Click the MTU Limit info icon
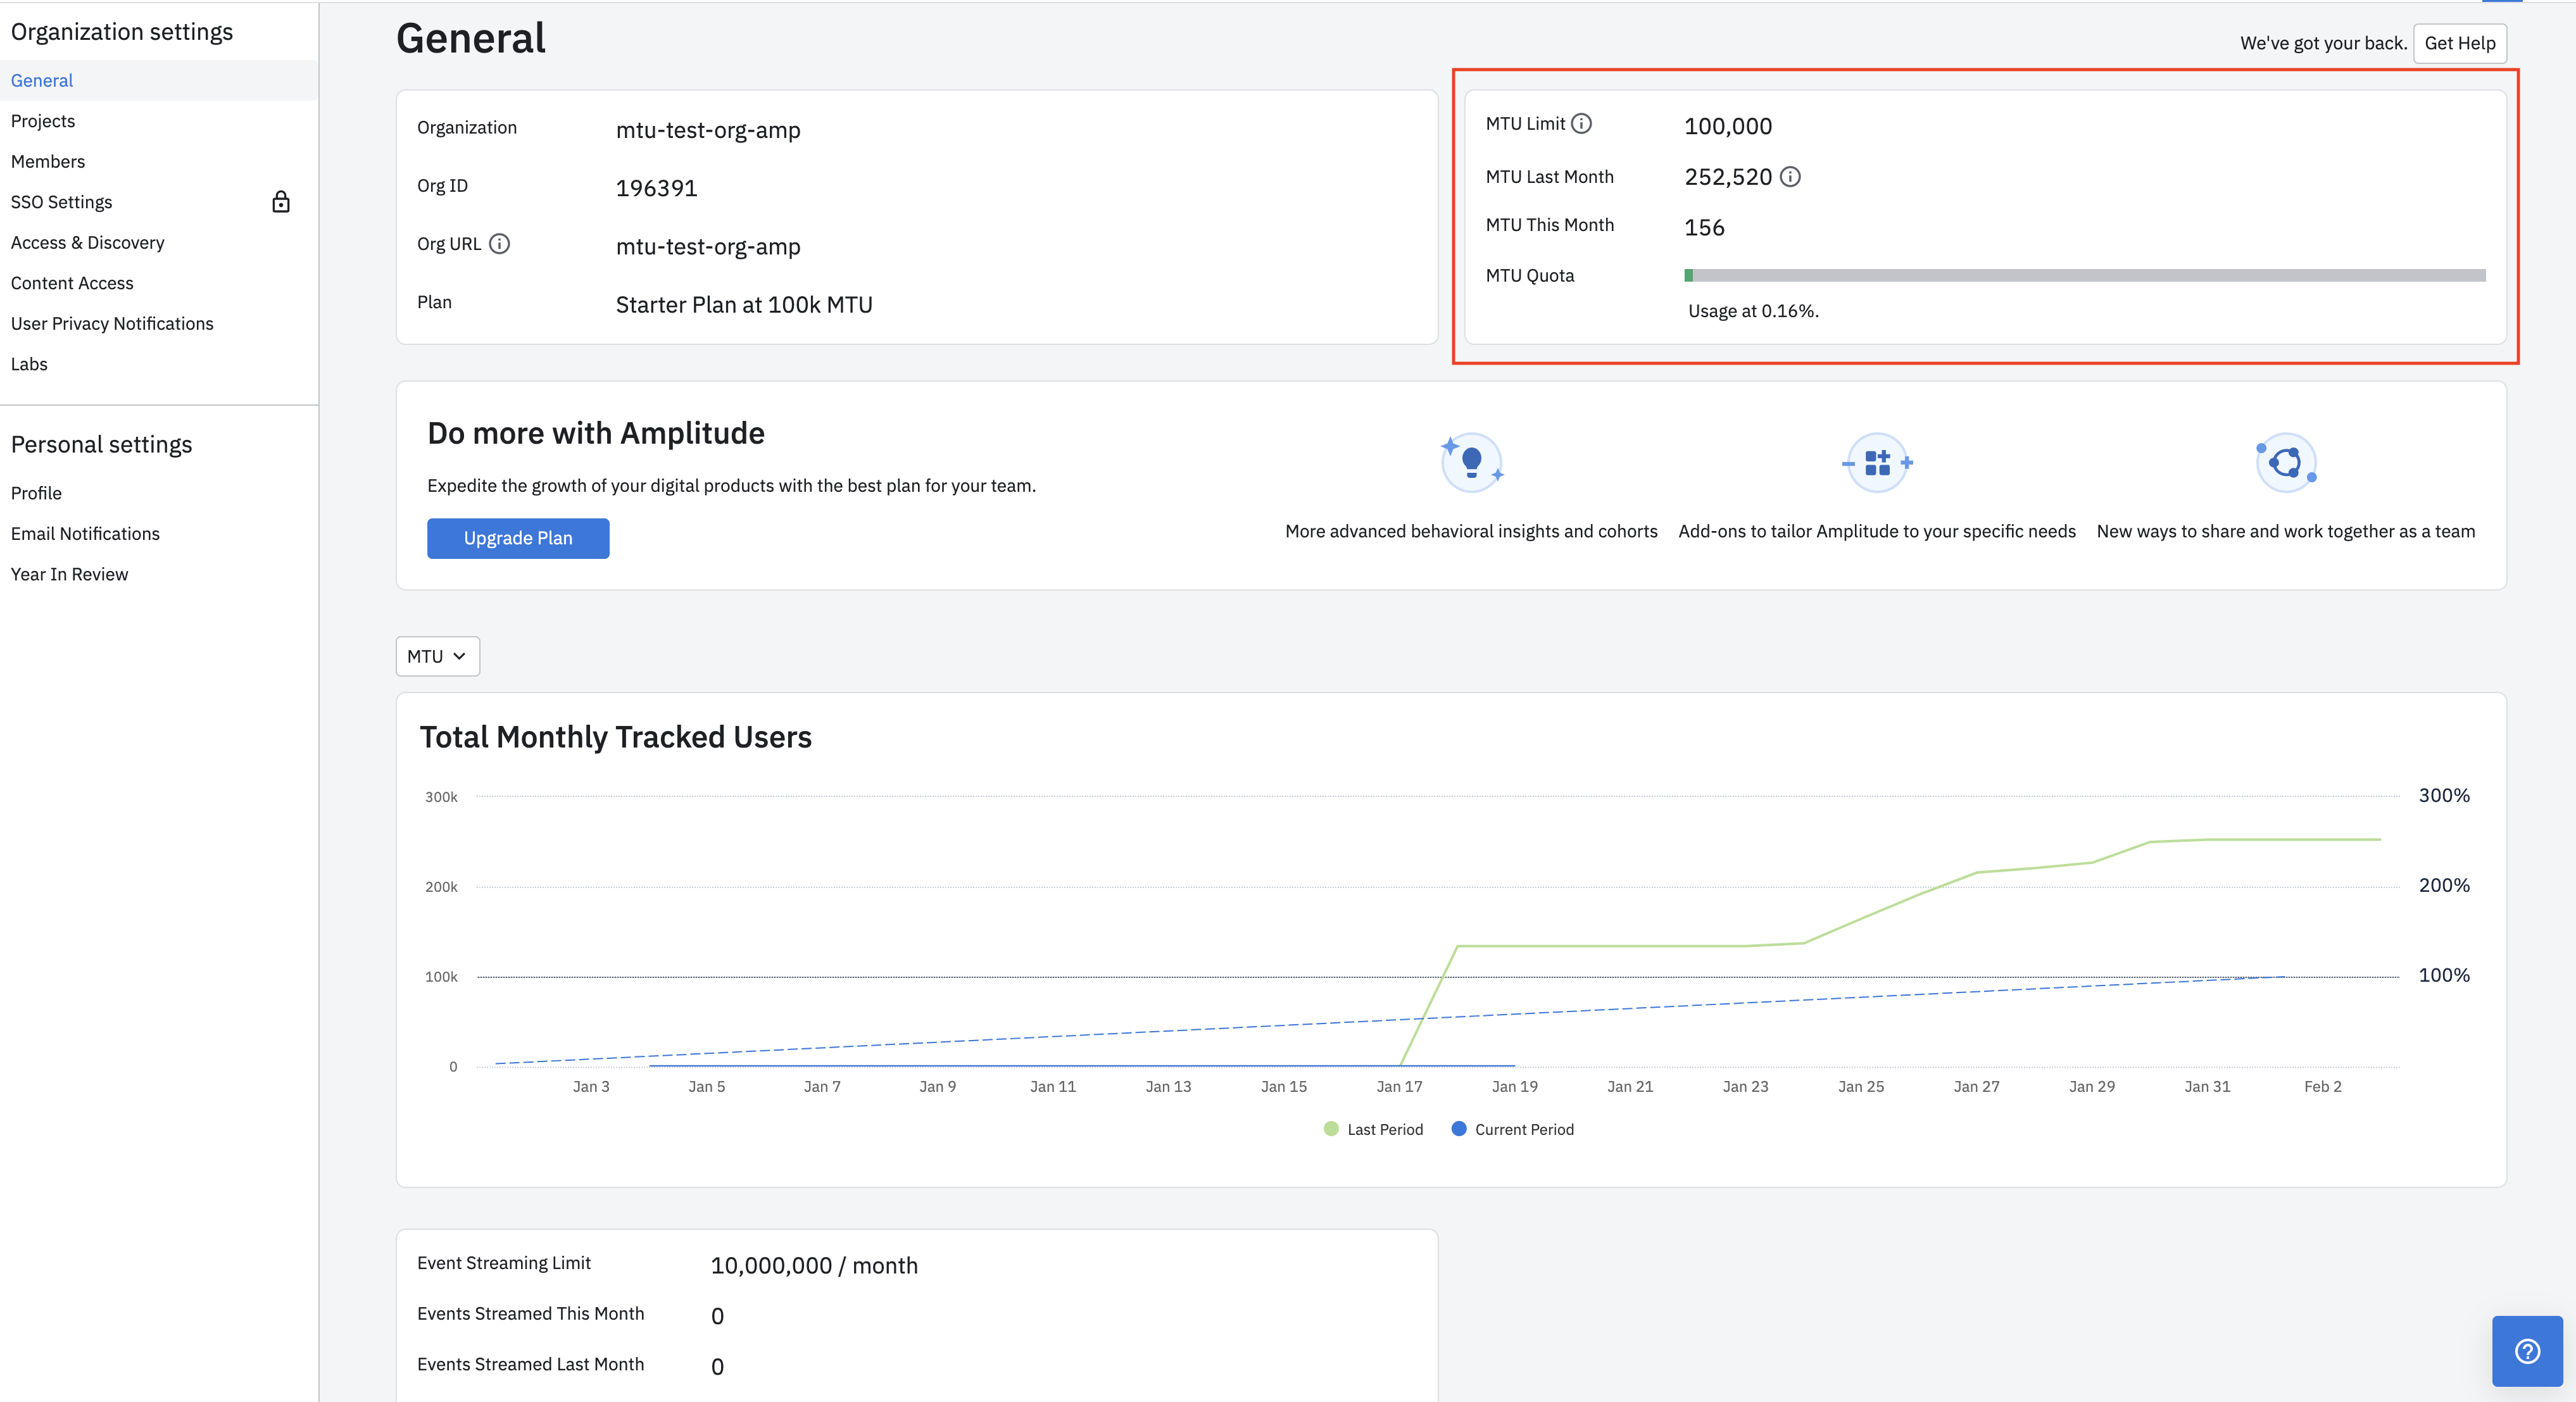Screen dimensions: 2576x1402 1581,124
